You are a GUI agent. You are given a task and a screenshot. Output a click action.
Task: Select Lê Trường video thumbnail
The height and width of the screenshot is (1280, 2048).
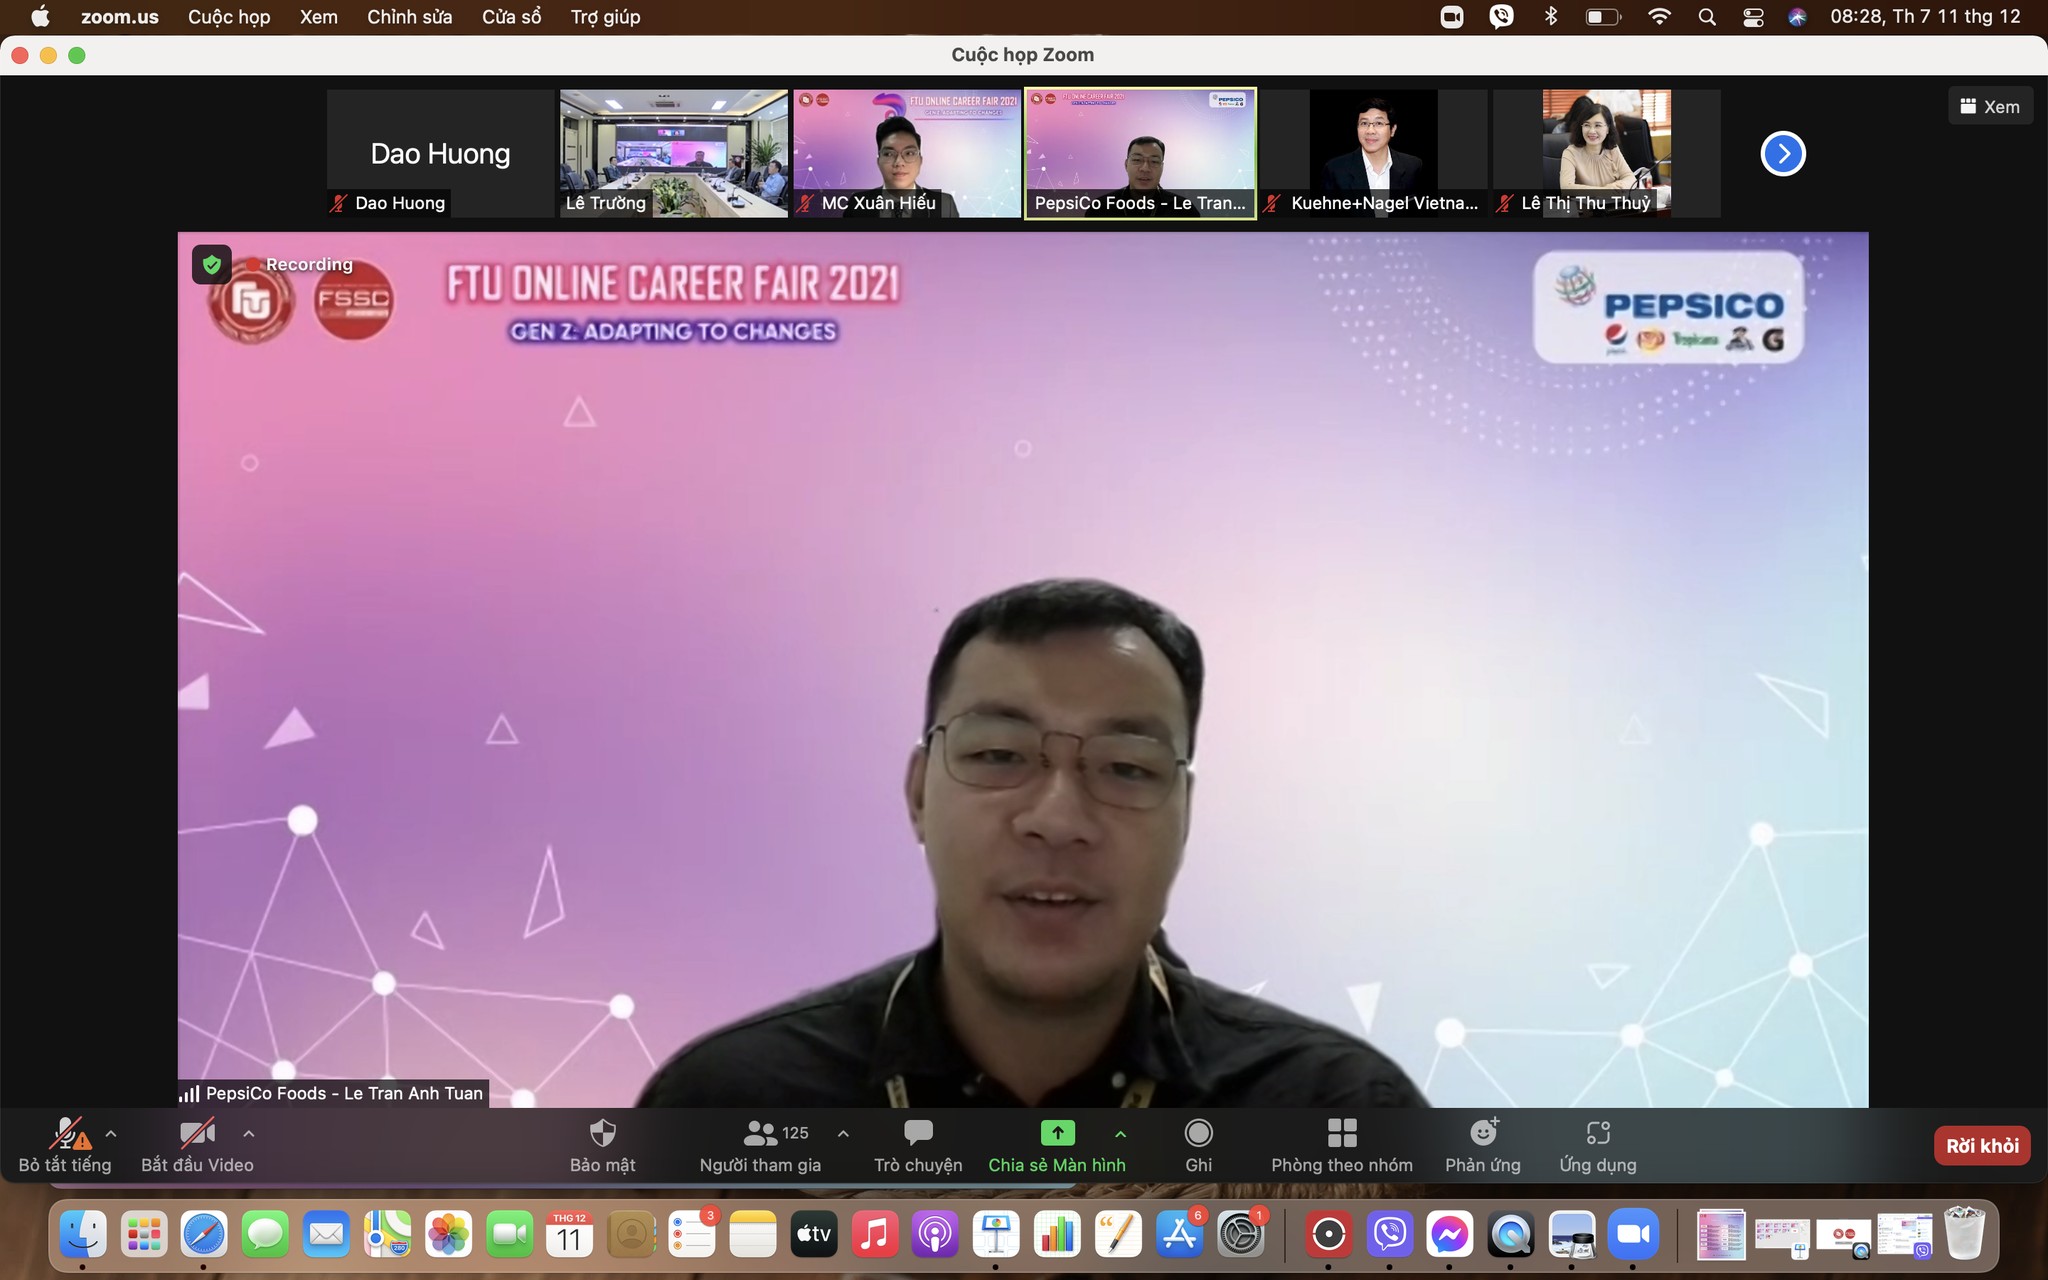pyautogui.click(x=673, y=153)
